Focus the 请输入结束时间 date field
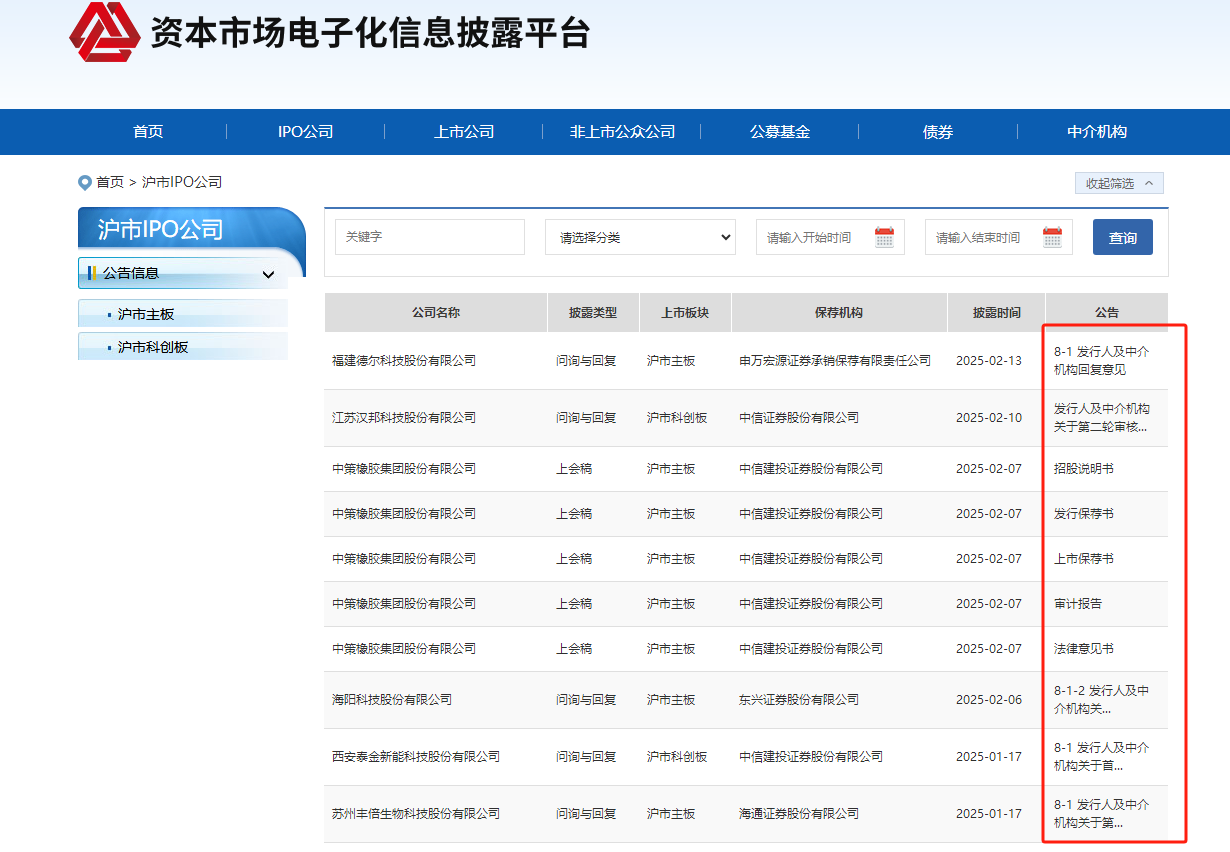The width and height of the screenshot is (1230, 852). (999, 237)
